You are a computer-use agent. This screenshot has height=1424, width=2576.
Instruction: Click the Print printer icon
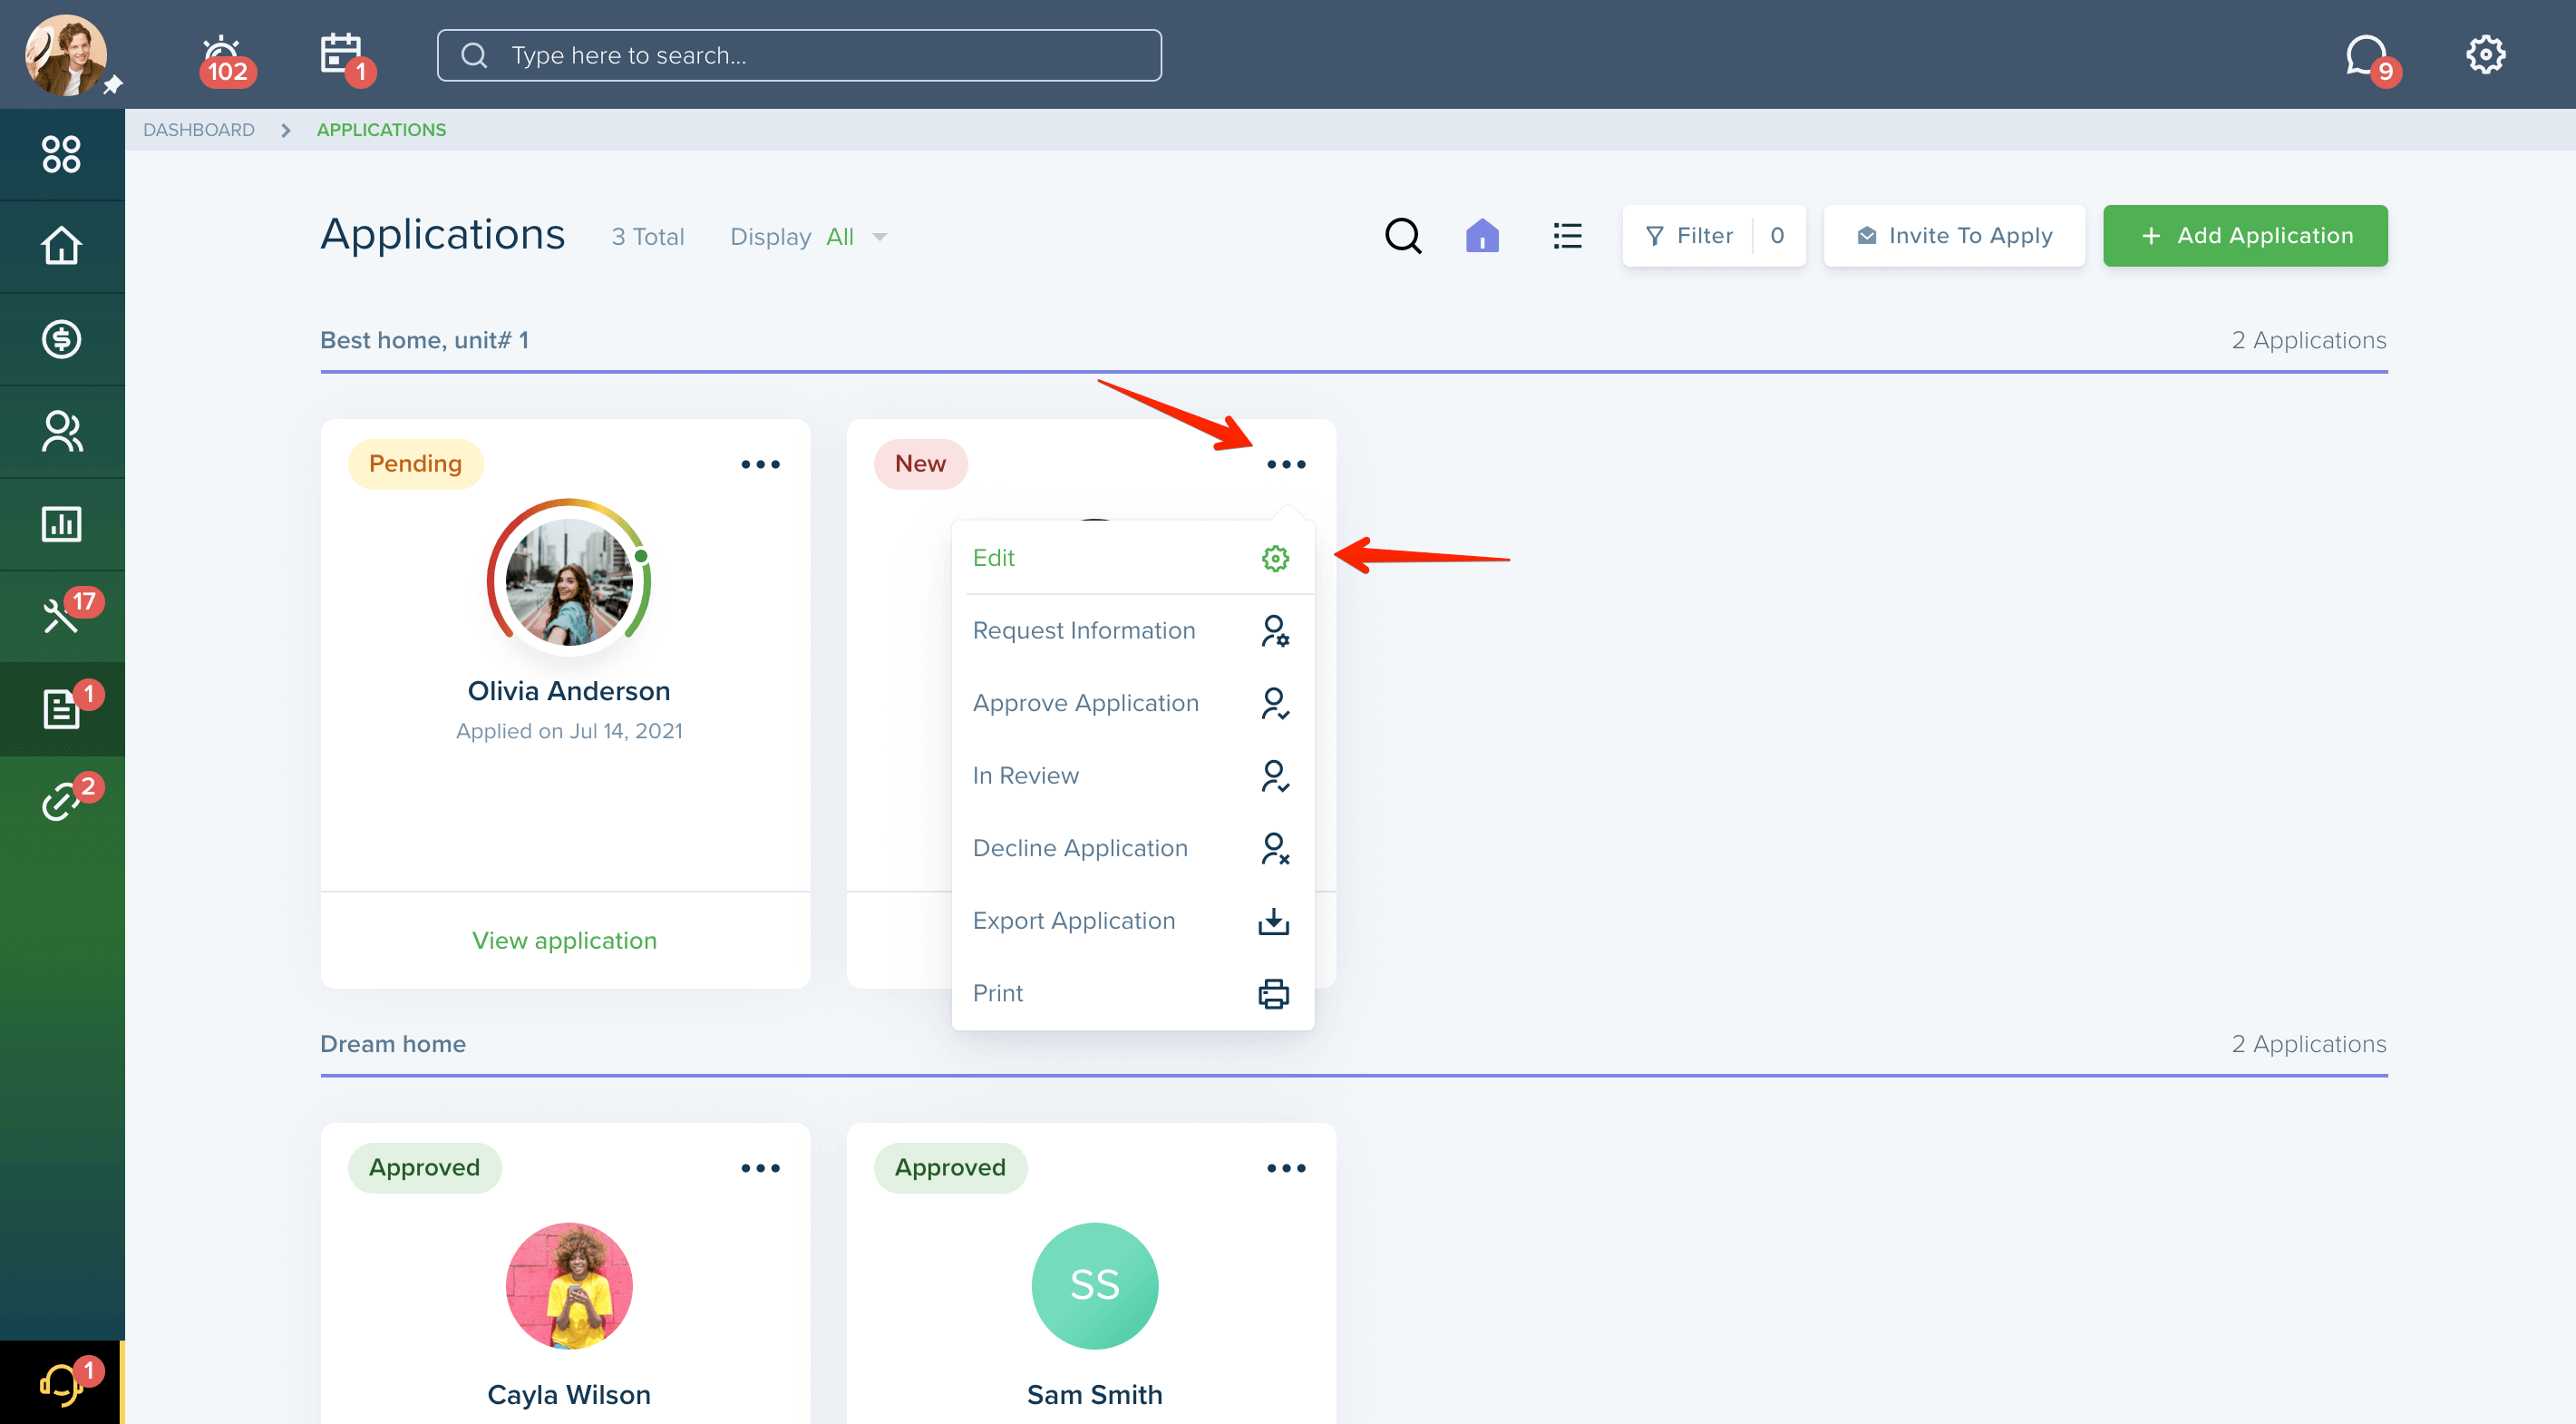1273,994
